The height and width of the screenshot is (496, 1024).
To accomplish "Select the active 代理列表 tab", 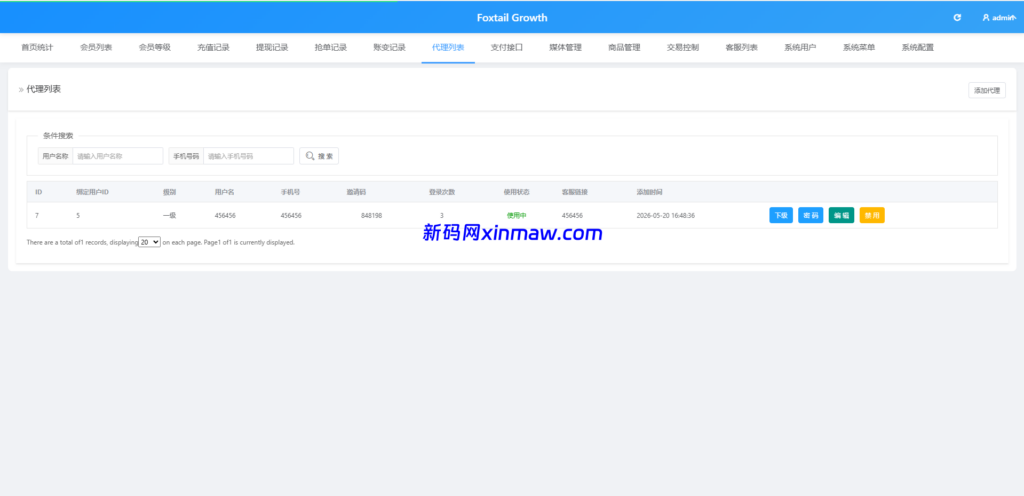I will pyautogui.click(x=448, y=48).
